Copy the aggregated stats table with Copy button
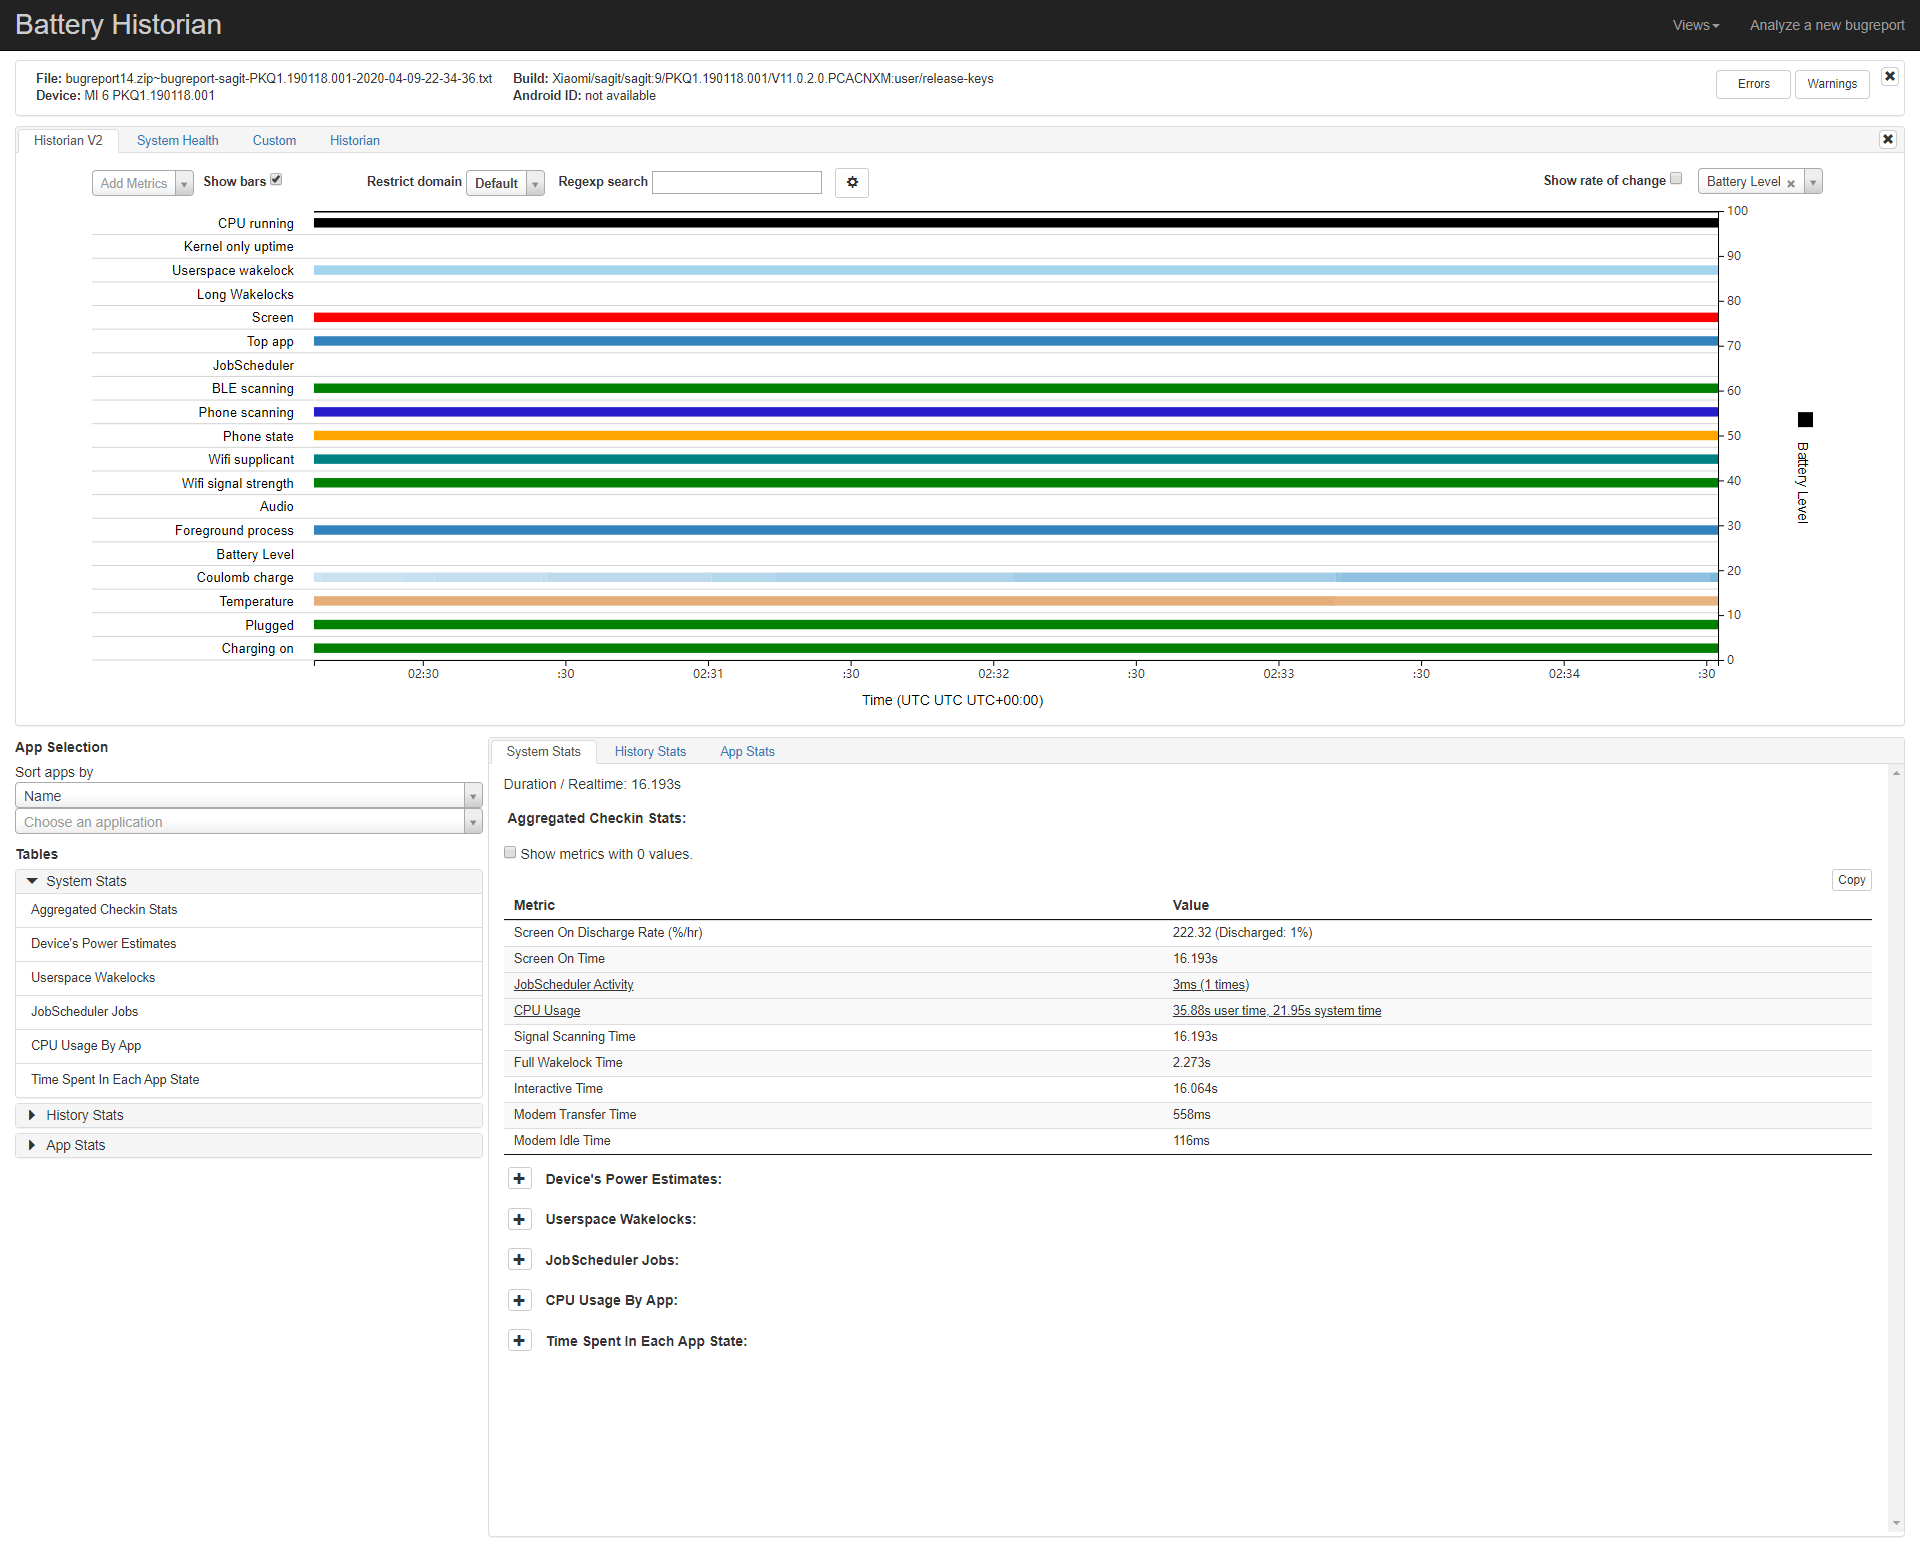The width and height of the screenshot is (1920, 1547). coord(1851,880)
